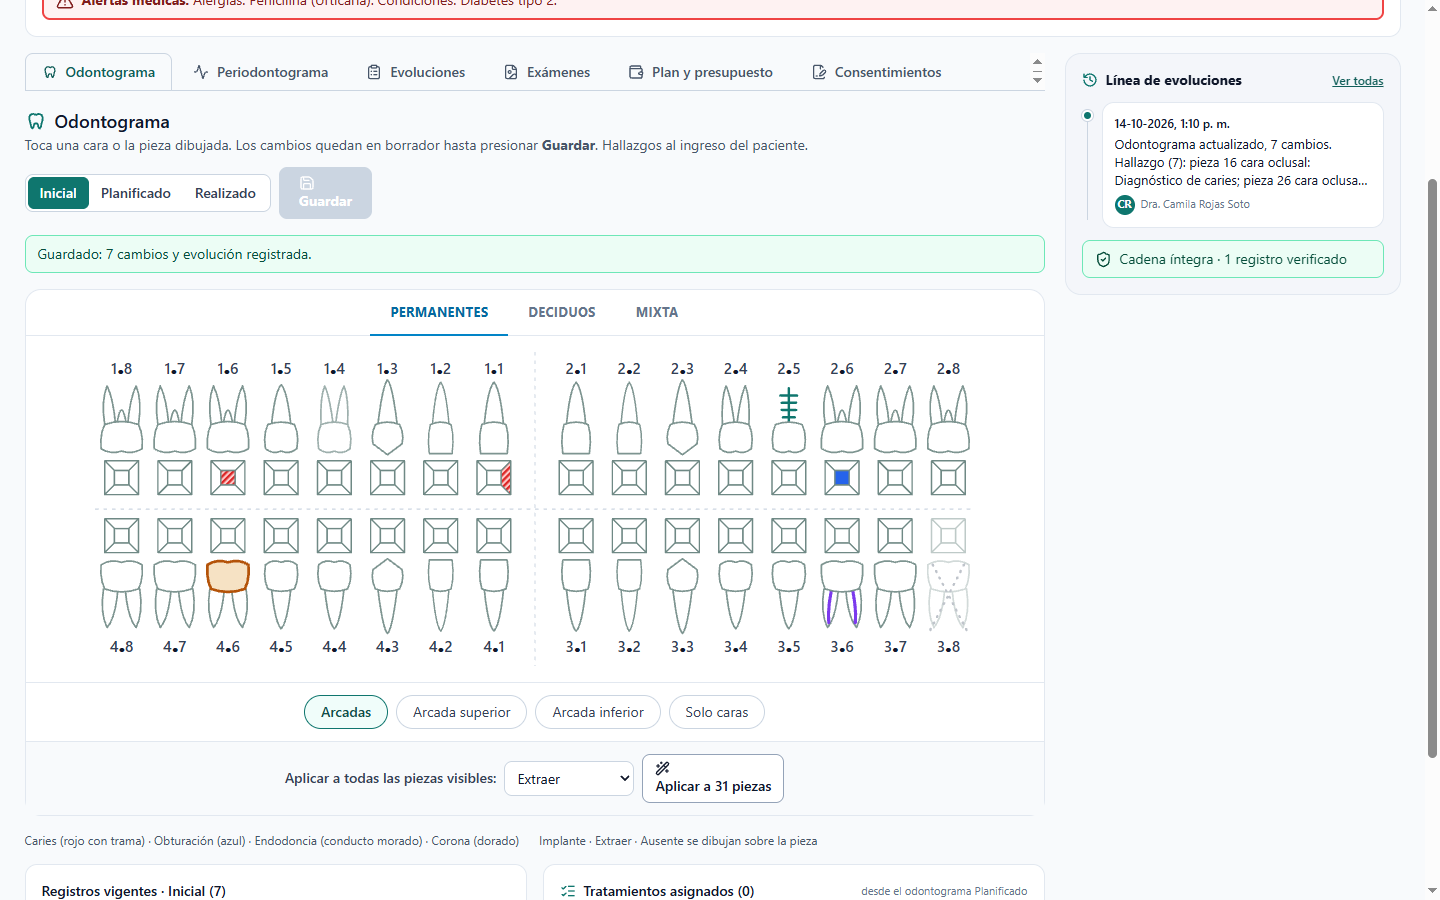The height and width of the screenshot is (900, 1440).
Task: Select the absent tooth 3.8 drawing
Action: [948, 594]
